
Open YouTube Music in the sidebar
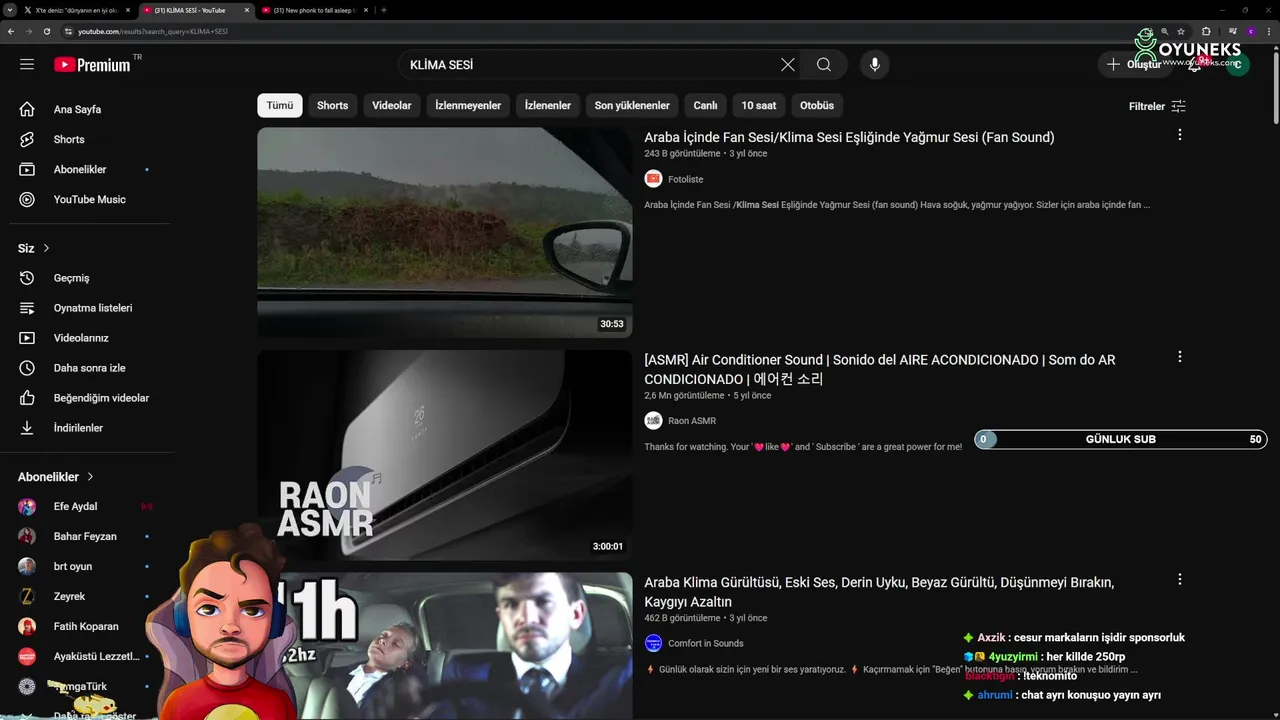point(88,199)
